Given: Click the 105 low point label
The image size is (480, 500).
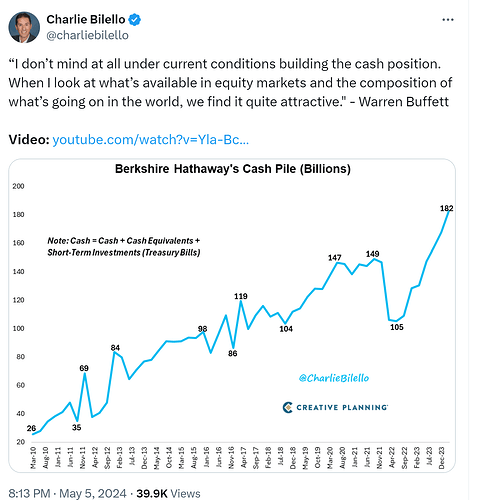Looking at the screenshot, I should tap(397, 327).
